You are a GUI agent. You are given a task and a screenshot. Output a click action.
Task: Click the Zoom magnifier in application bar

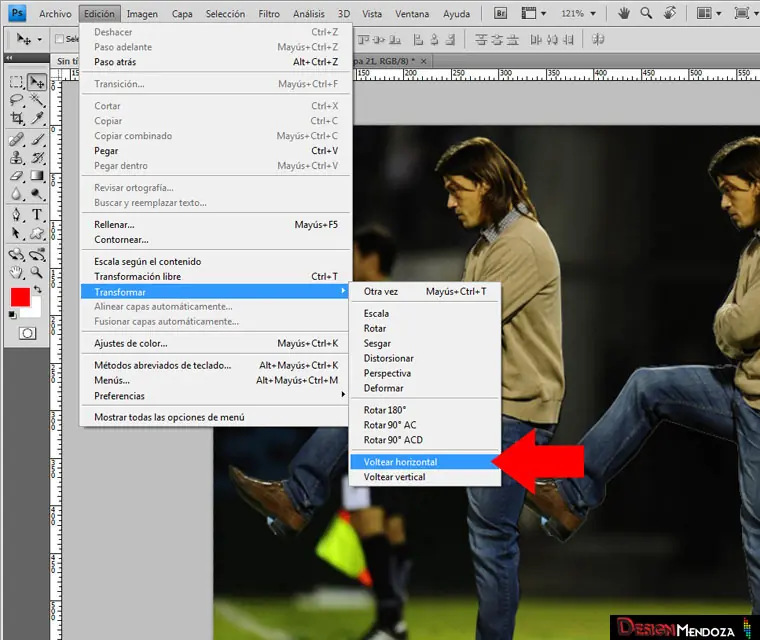[x=646, y=13]
